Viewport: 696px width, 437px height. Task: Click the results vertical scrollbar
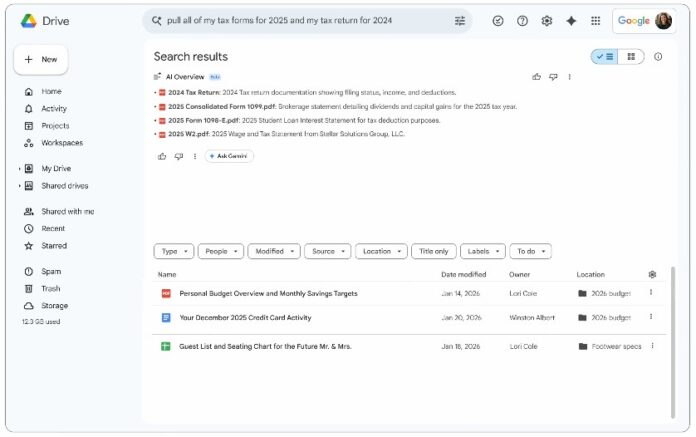point(673,343)
